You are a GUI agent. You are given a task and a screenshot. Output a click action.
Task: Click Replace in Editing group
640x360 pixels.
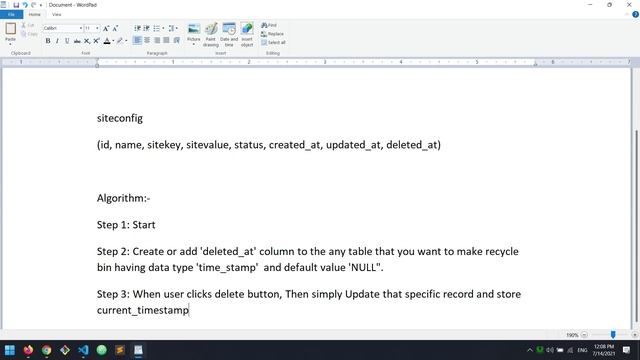(x=272, y=34)
